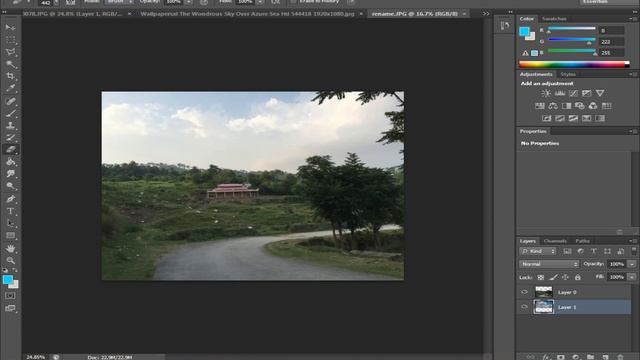Add a Vibrance adjustment
The image size is (640, 360).
[600, 93]
